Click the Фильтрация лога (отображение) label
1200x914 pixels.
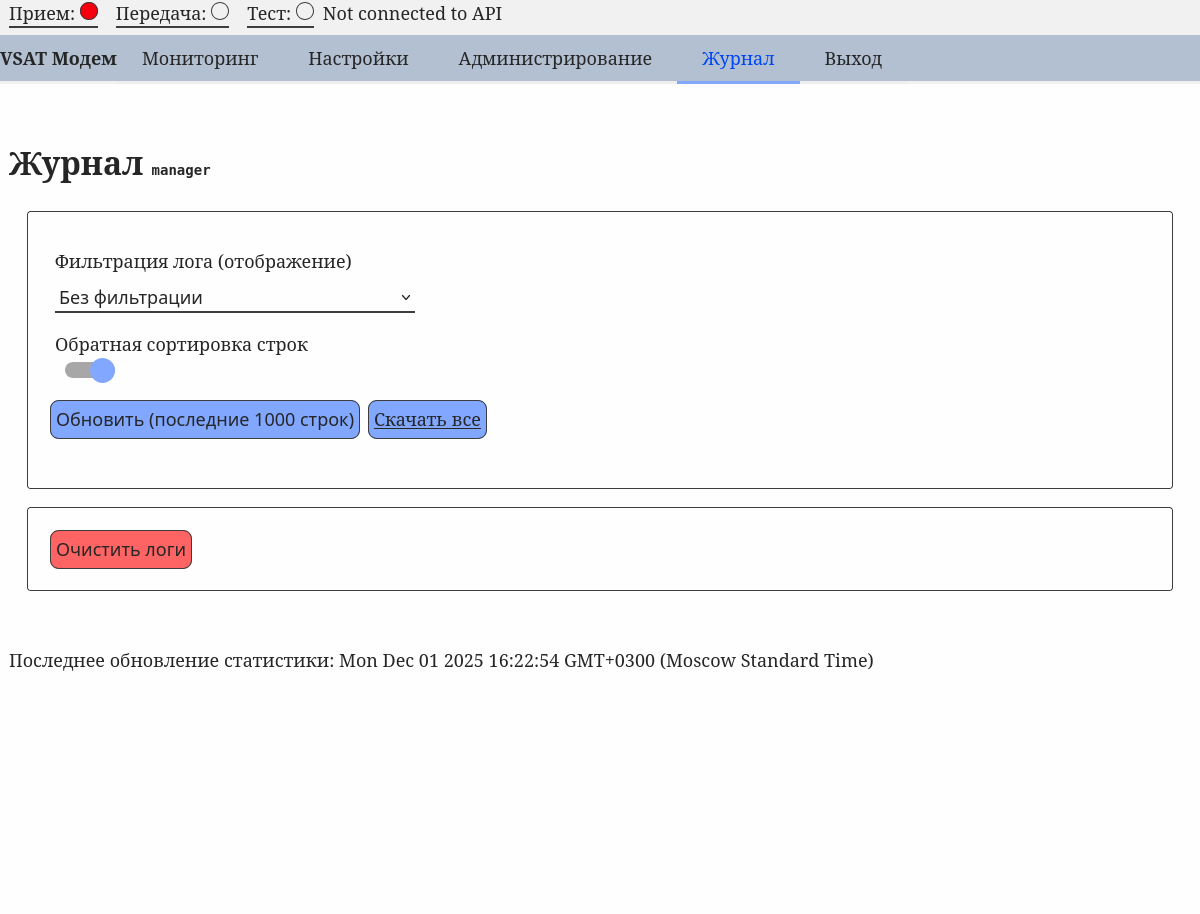click(203, 262)
